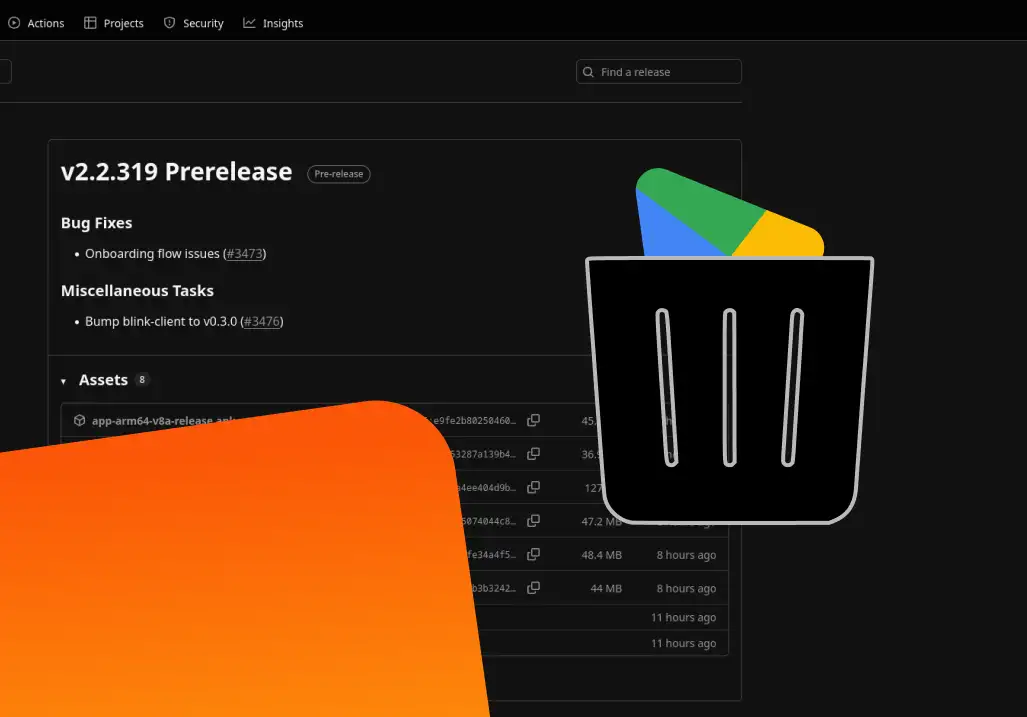Focus the Find a release search field
This screenshot has height=717, width=1027.
coord(659,72)
